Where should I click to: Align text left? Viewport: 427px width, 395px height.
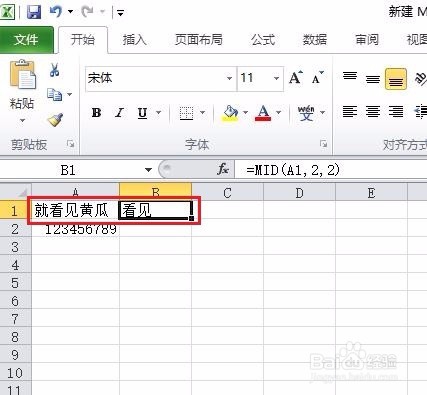tap(350, 111)
